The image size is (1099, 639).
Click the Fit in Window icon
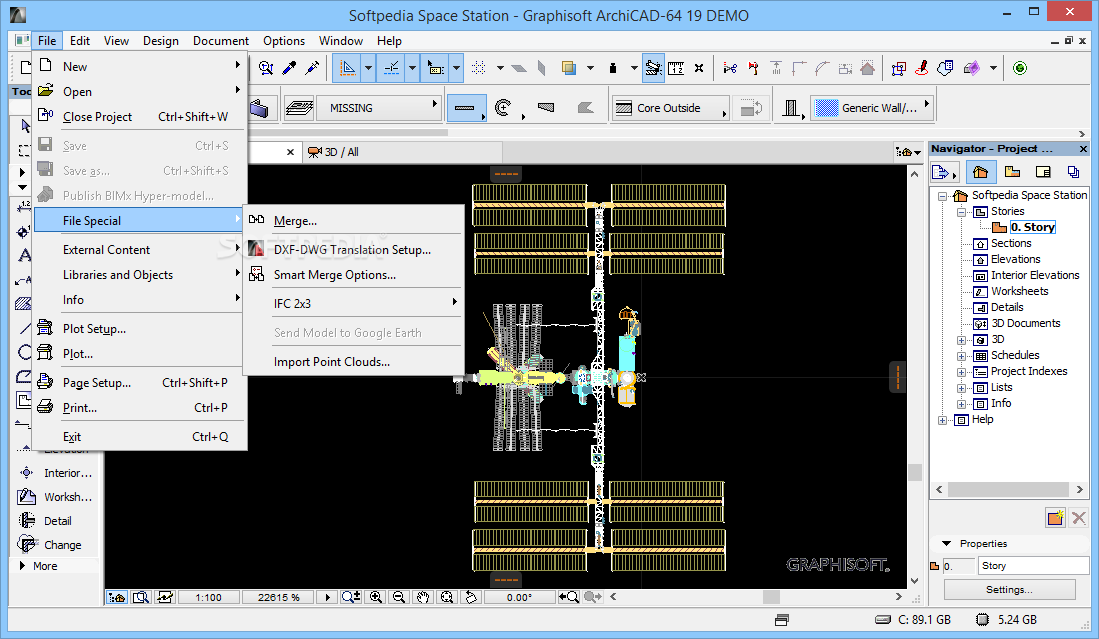446,597
